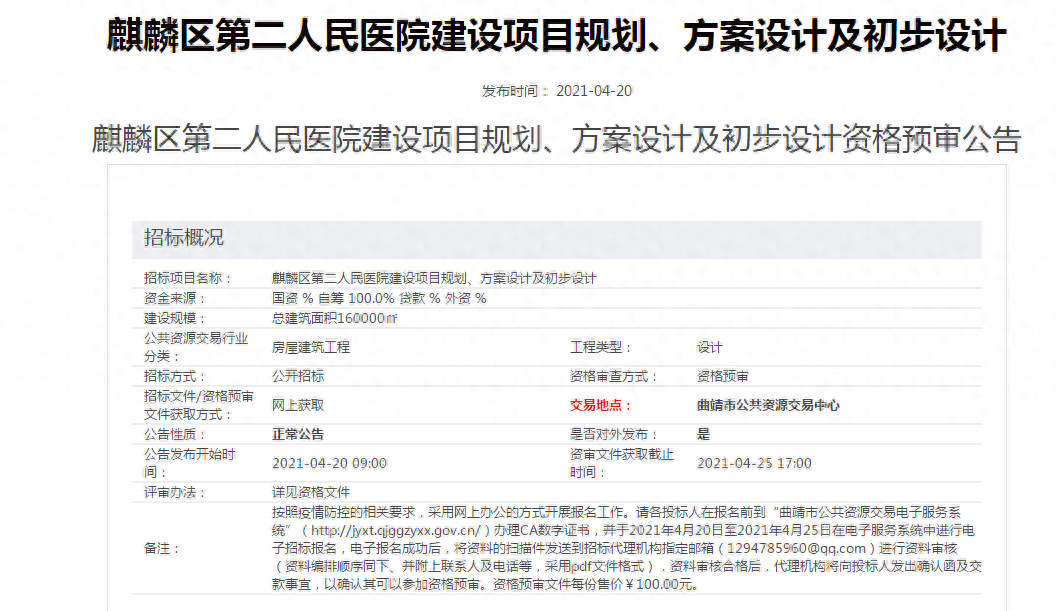The width and height of the screenshot is (1059, 611).
Task: Click the red 交易地点 label
Action: pyautogui.click(x=600, y=405)
